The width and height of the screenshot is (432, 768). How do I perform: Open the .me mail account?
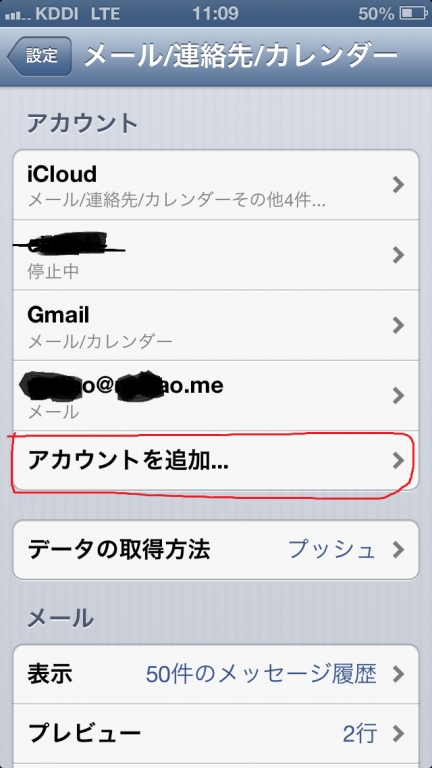click(x=216, y=396)
